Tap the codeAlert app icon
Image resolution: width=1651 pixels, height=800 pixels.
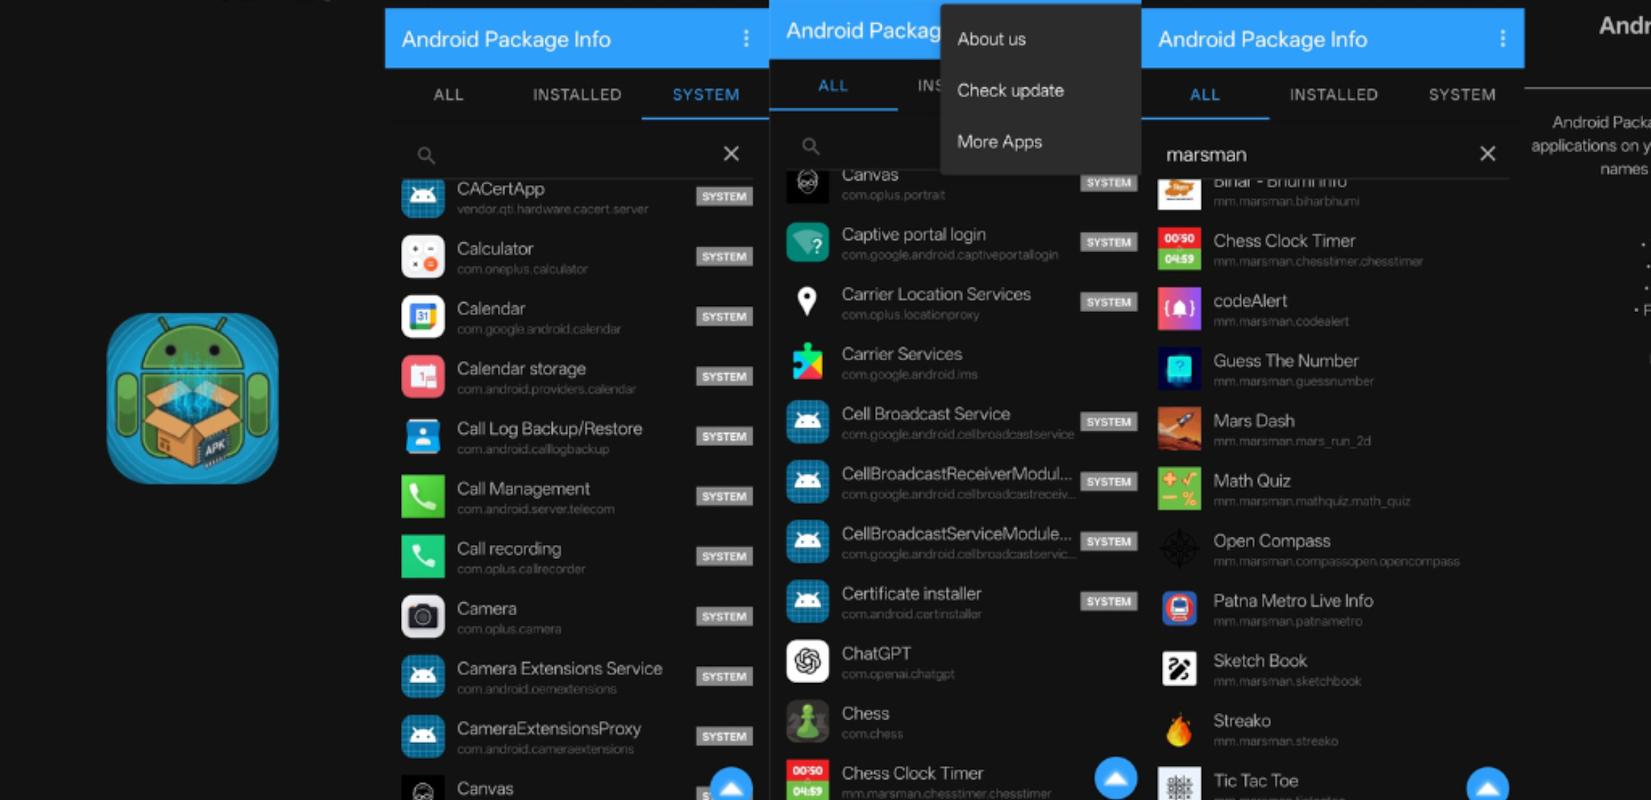point(1180,309)
